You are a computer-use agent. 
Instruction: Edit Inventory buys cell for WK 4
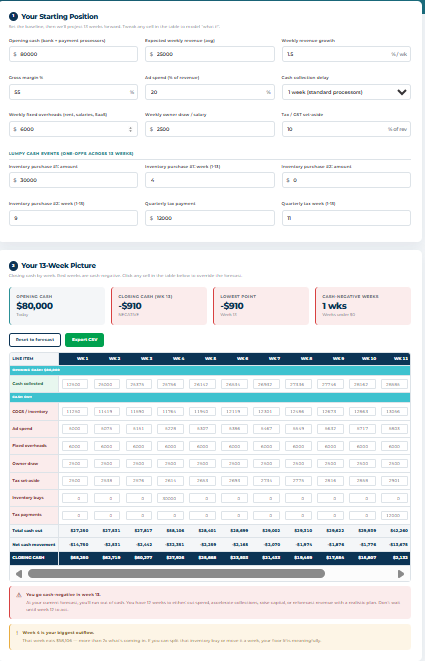pyautogui.click(x=170, y=498)
